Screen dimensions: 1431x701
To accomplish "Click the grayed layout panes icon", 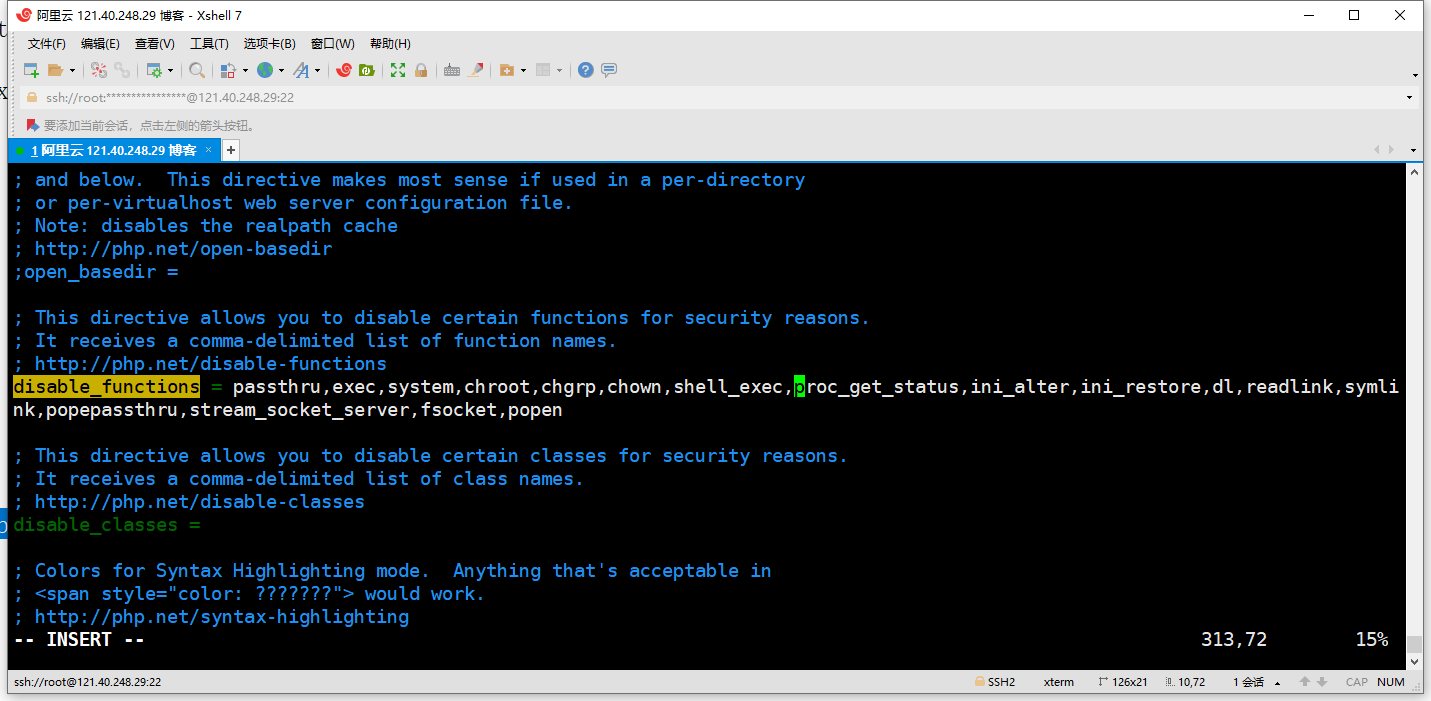I will (x=543, y=70).
